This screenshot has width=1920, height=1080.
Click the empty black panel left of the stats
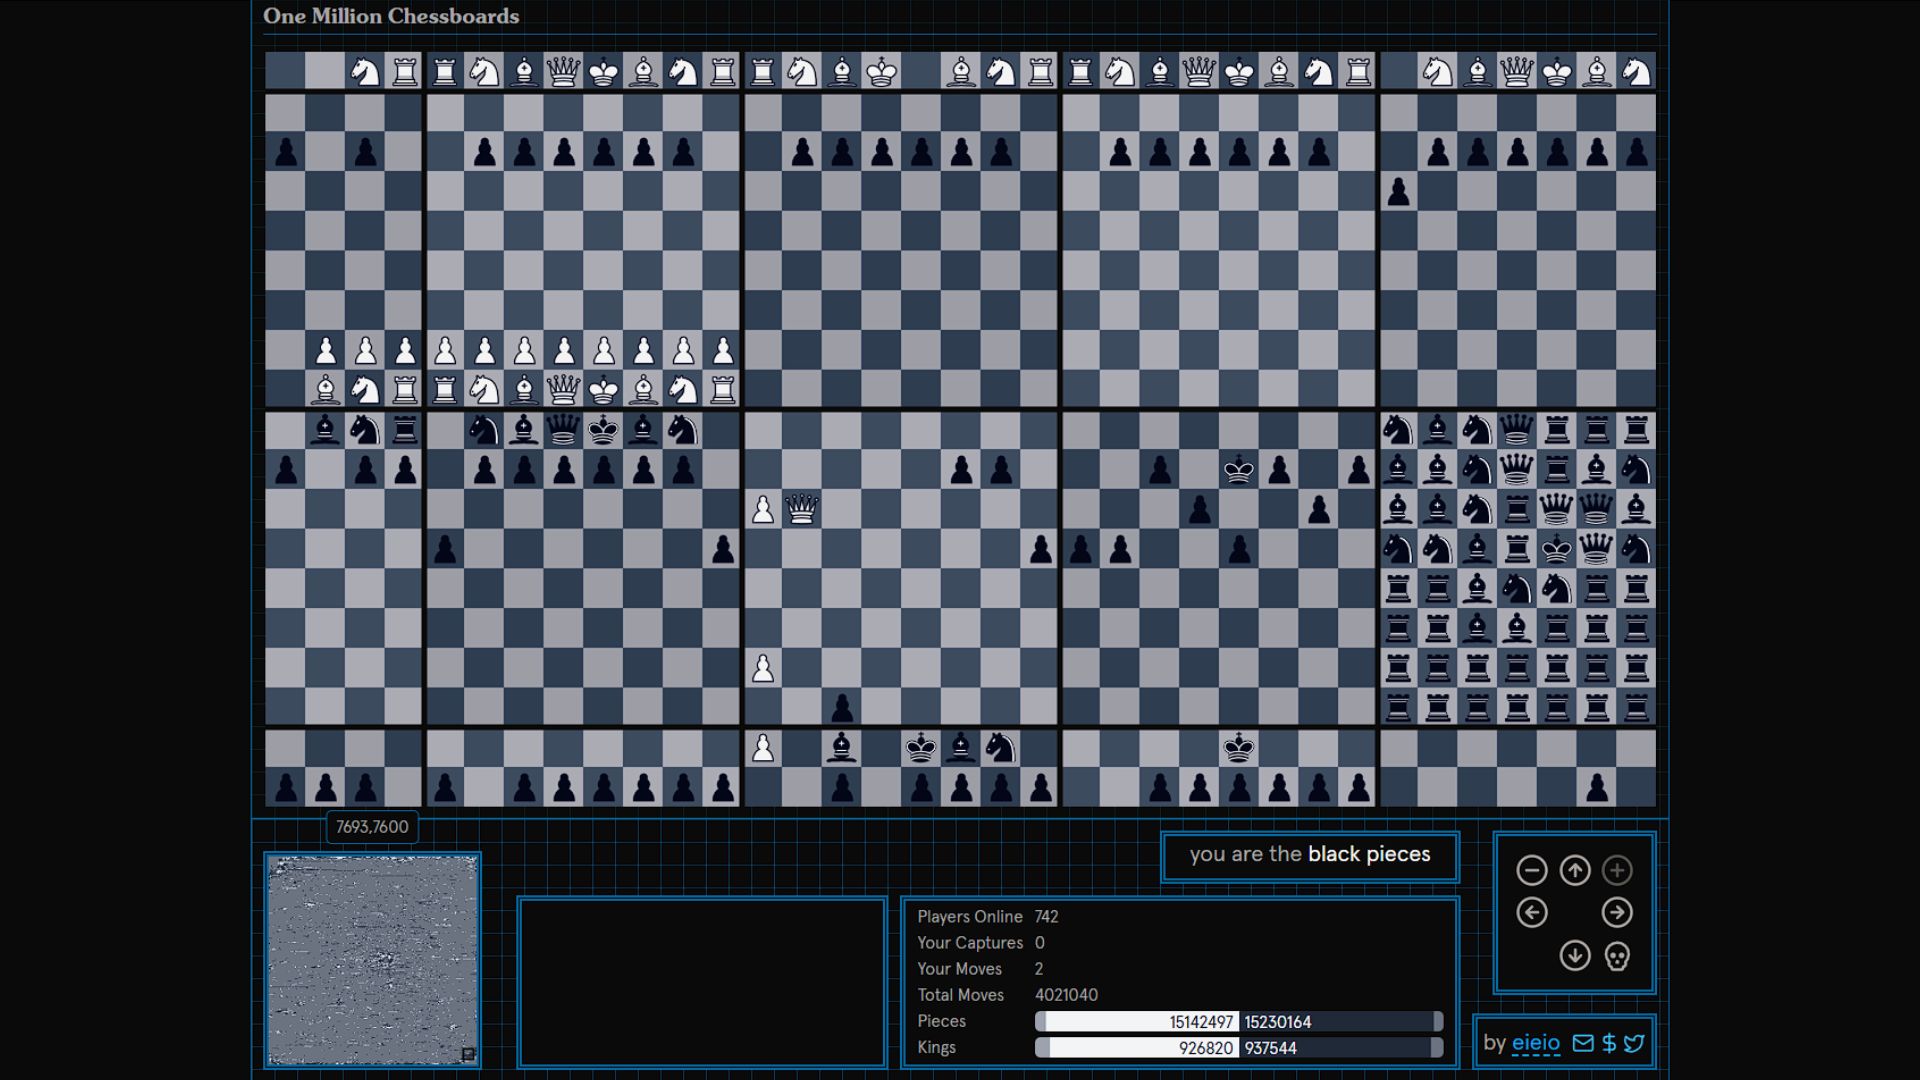point(702,982)
